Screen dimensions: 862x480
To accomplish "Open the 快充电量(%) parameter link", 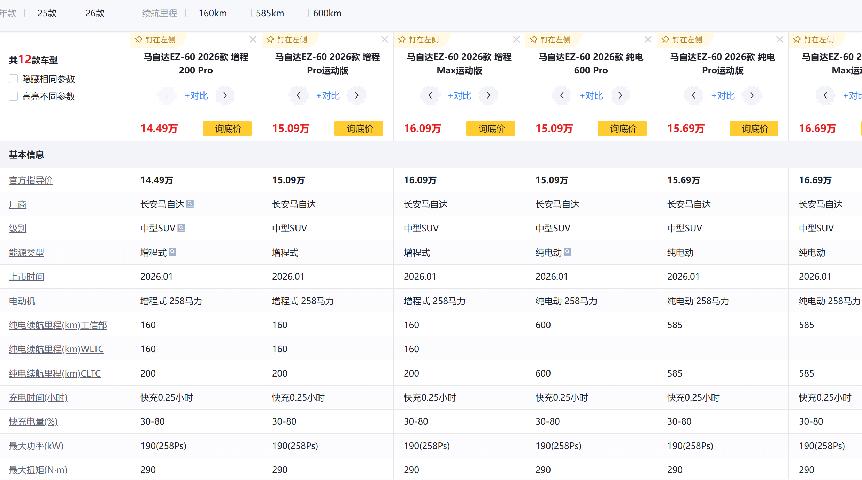I will (x=33, y=422).
